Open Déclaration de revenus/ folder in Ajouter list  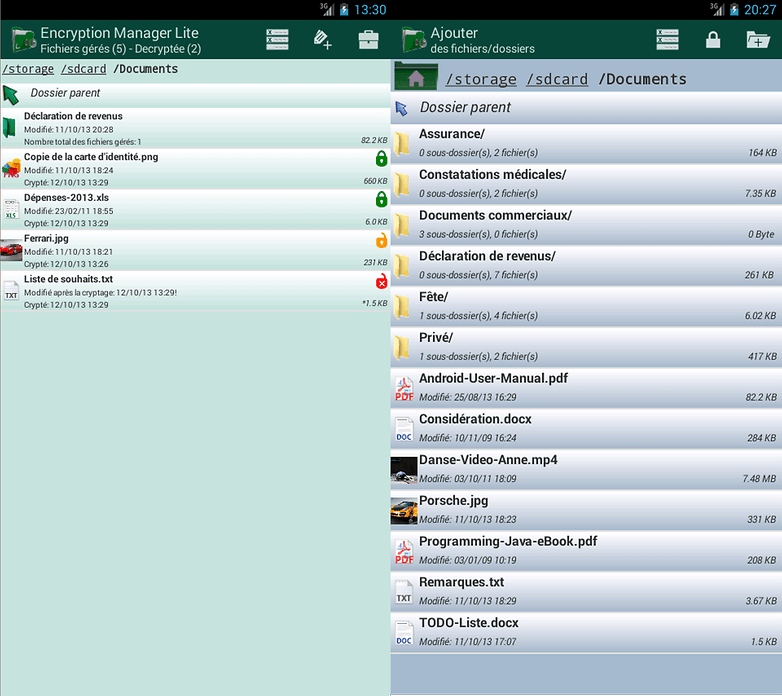(x=586, y=266)
